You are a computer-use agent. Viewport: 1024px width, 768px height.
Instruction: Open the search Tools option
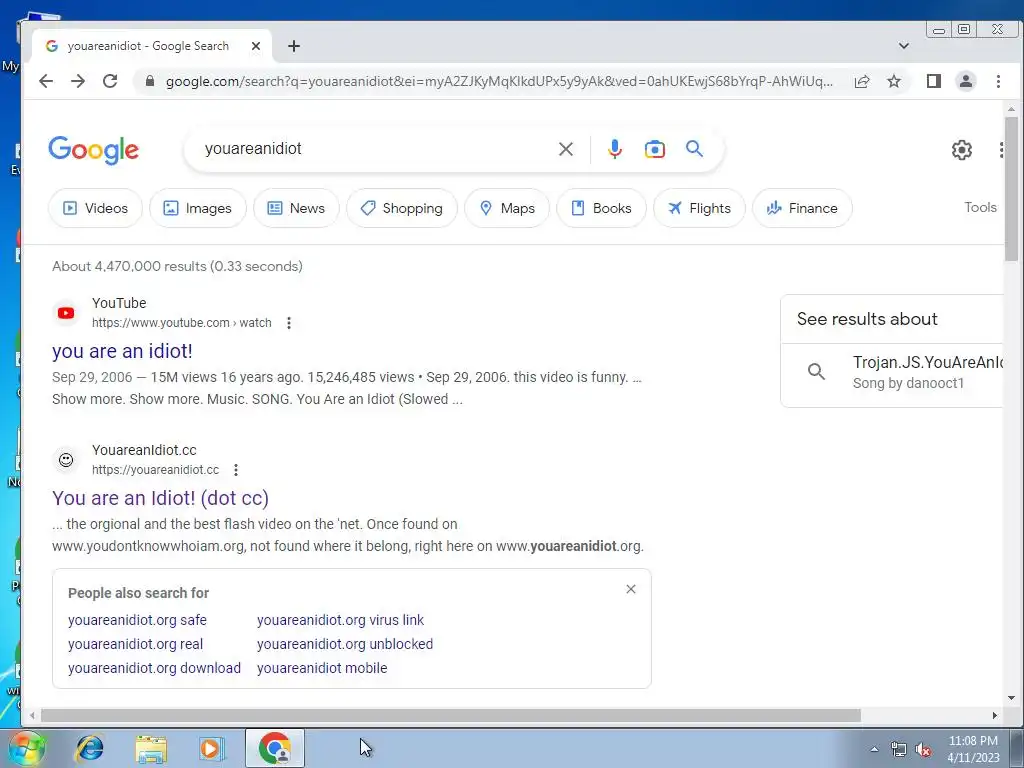pos(980,207)
